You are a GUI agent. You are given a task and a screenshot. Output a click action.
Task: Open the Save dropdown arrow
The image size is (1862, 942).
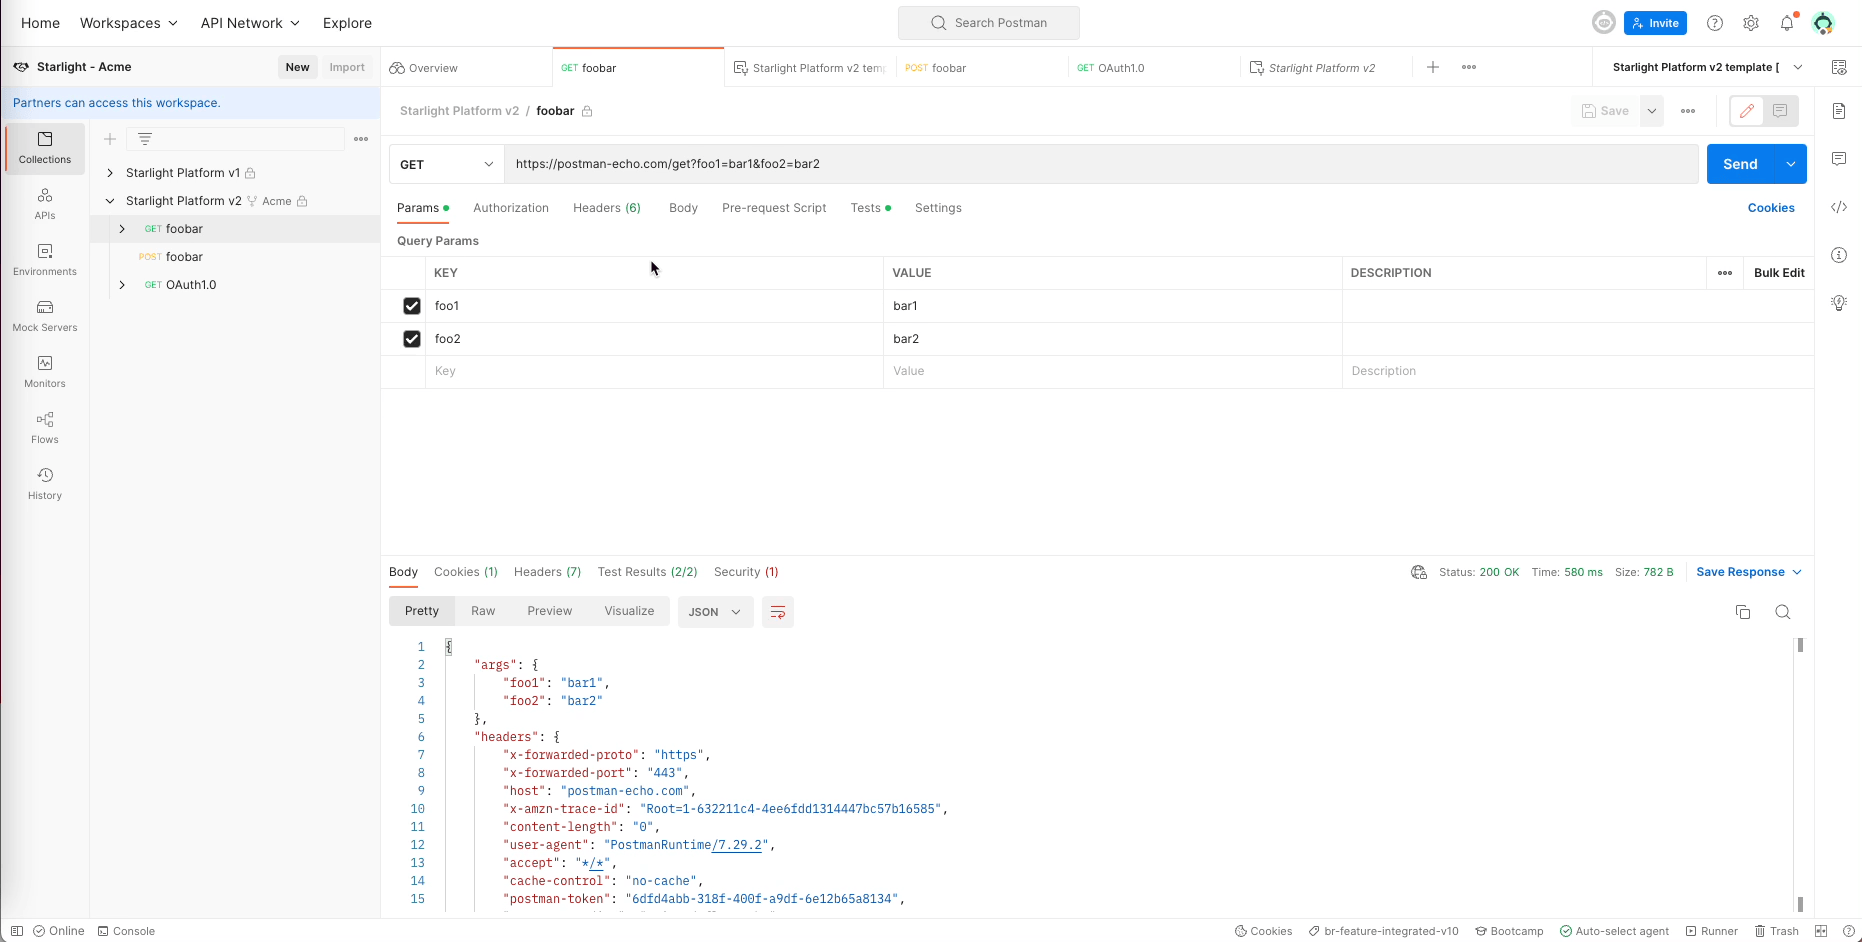(x=1652, y=111)
